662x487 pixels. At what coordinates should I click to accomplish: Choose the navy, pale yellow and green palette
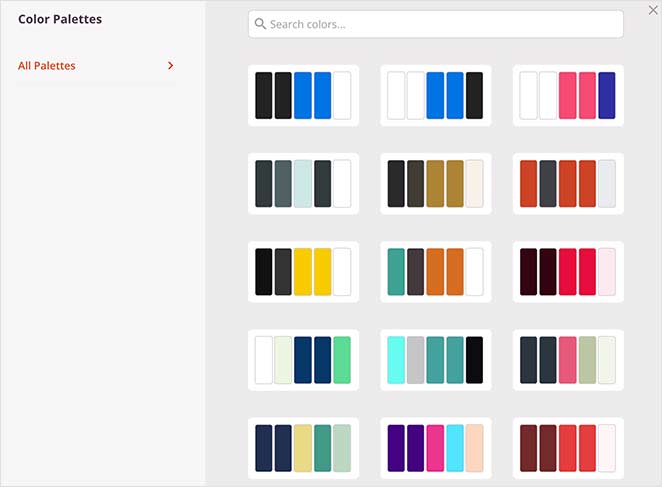coord(303,448)
